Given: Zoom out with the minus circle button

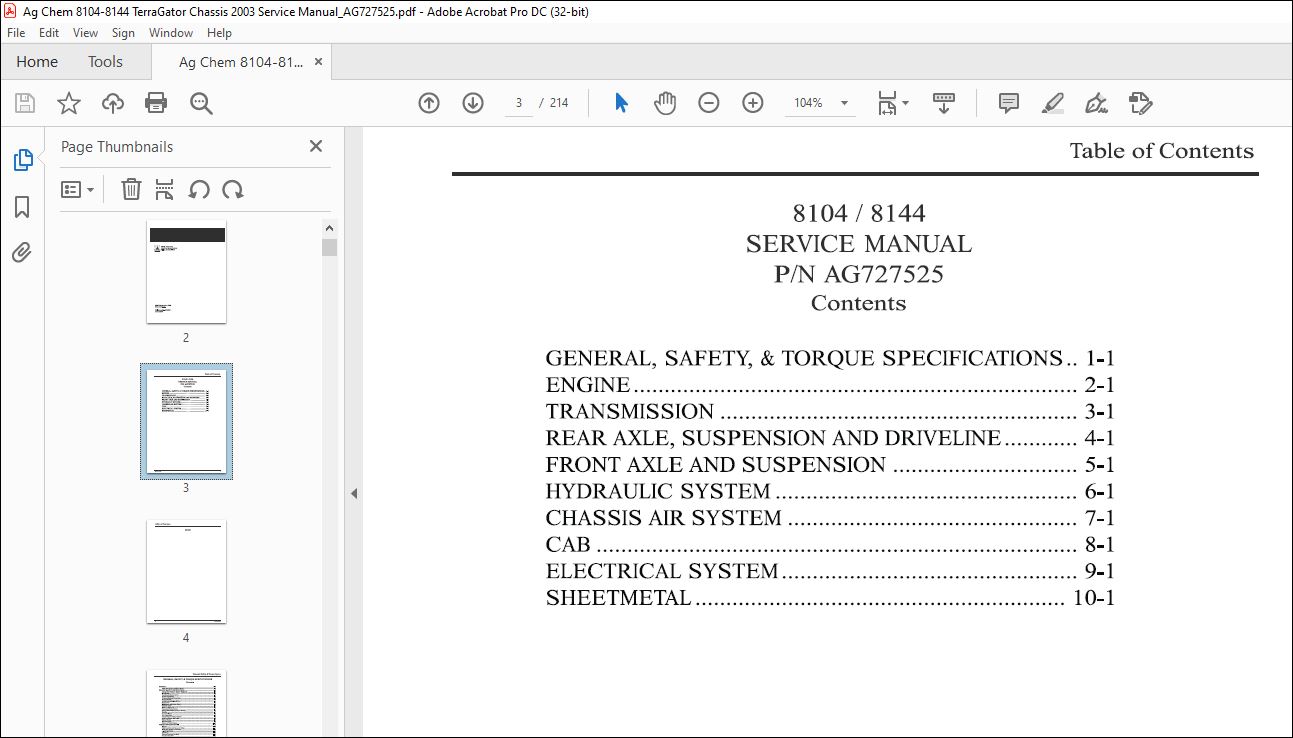Looking at the screenshot, I should tap(709, 103).
